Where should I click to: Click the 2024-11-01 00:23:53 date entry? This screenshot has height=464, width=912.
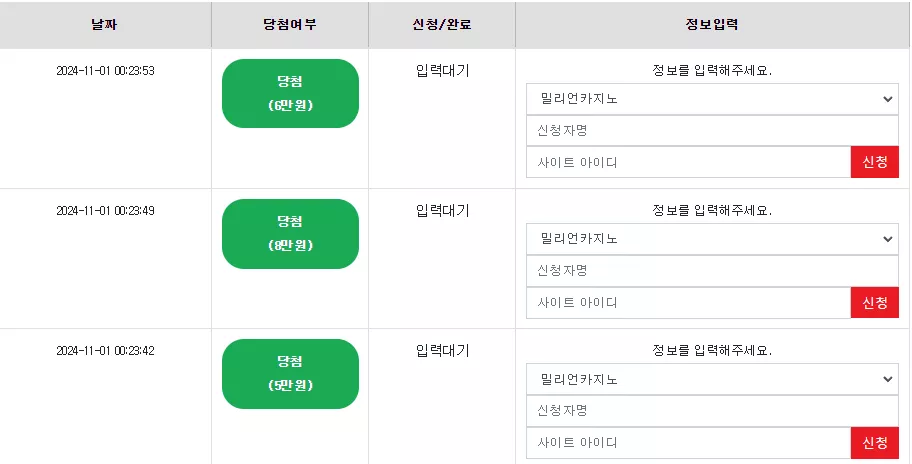(105, 70)
